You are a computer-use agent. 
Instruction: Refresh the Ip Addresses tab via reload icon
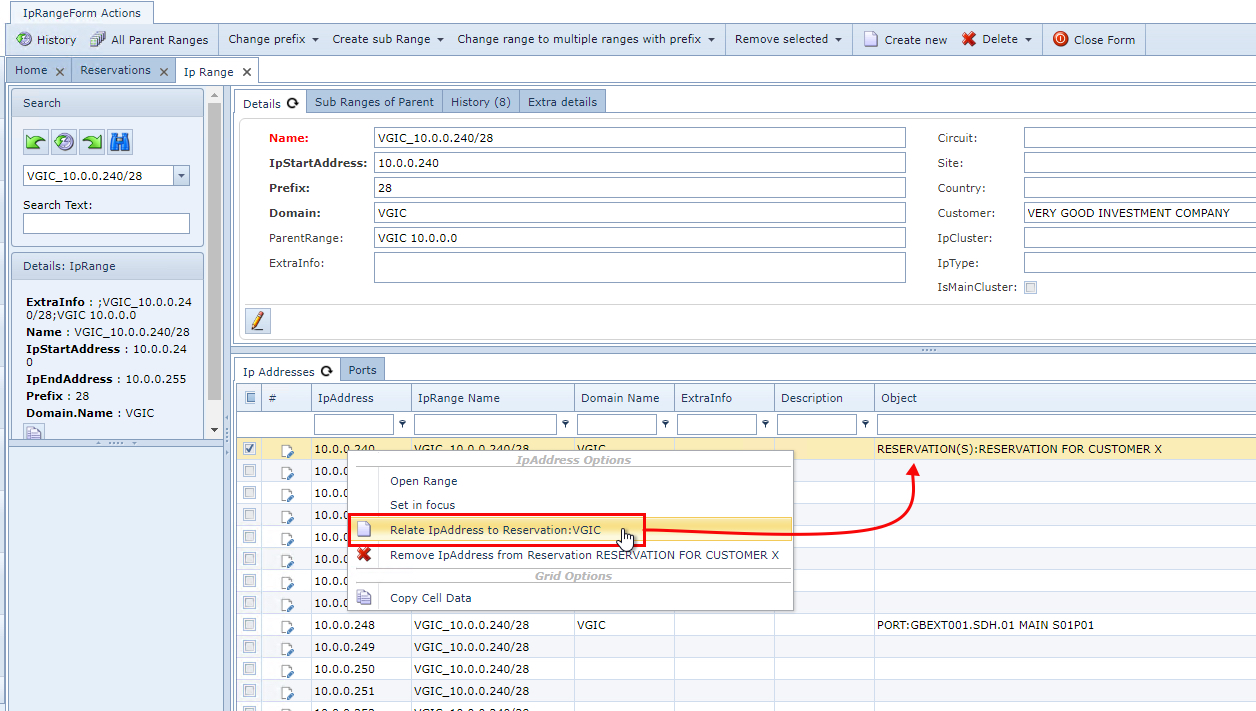pyautogui.click(x=326, y=371)
